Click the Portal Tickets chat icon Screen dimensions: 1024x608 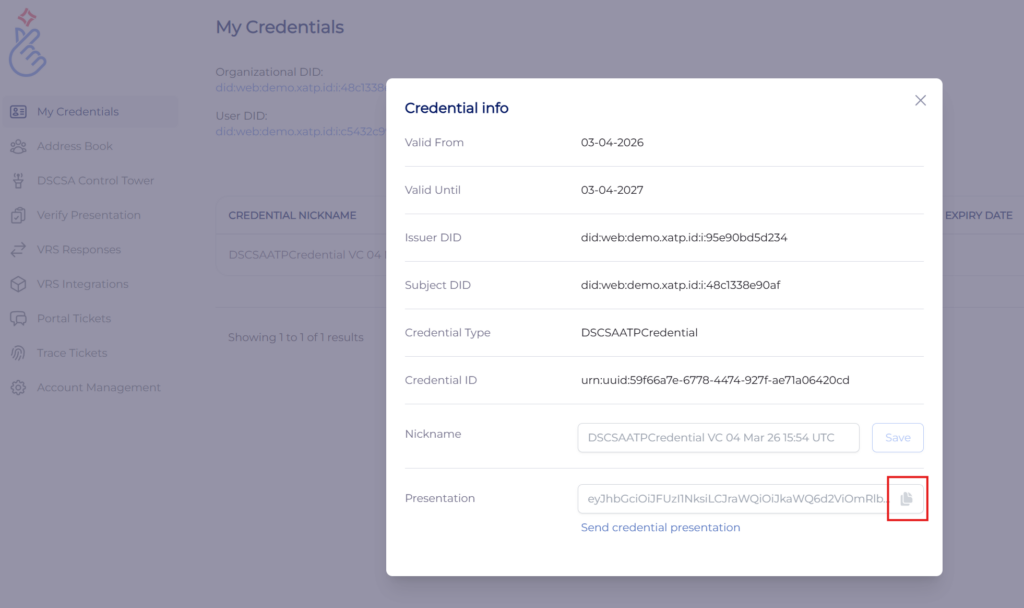[x=18, y=319]
